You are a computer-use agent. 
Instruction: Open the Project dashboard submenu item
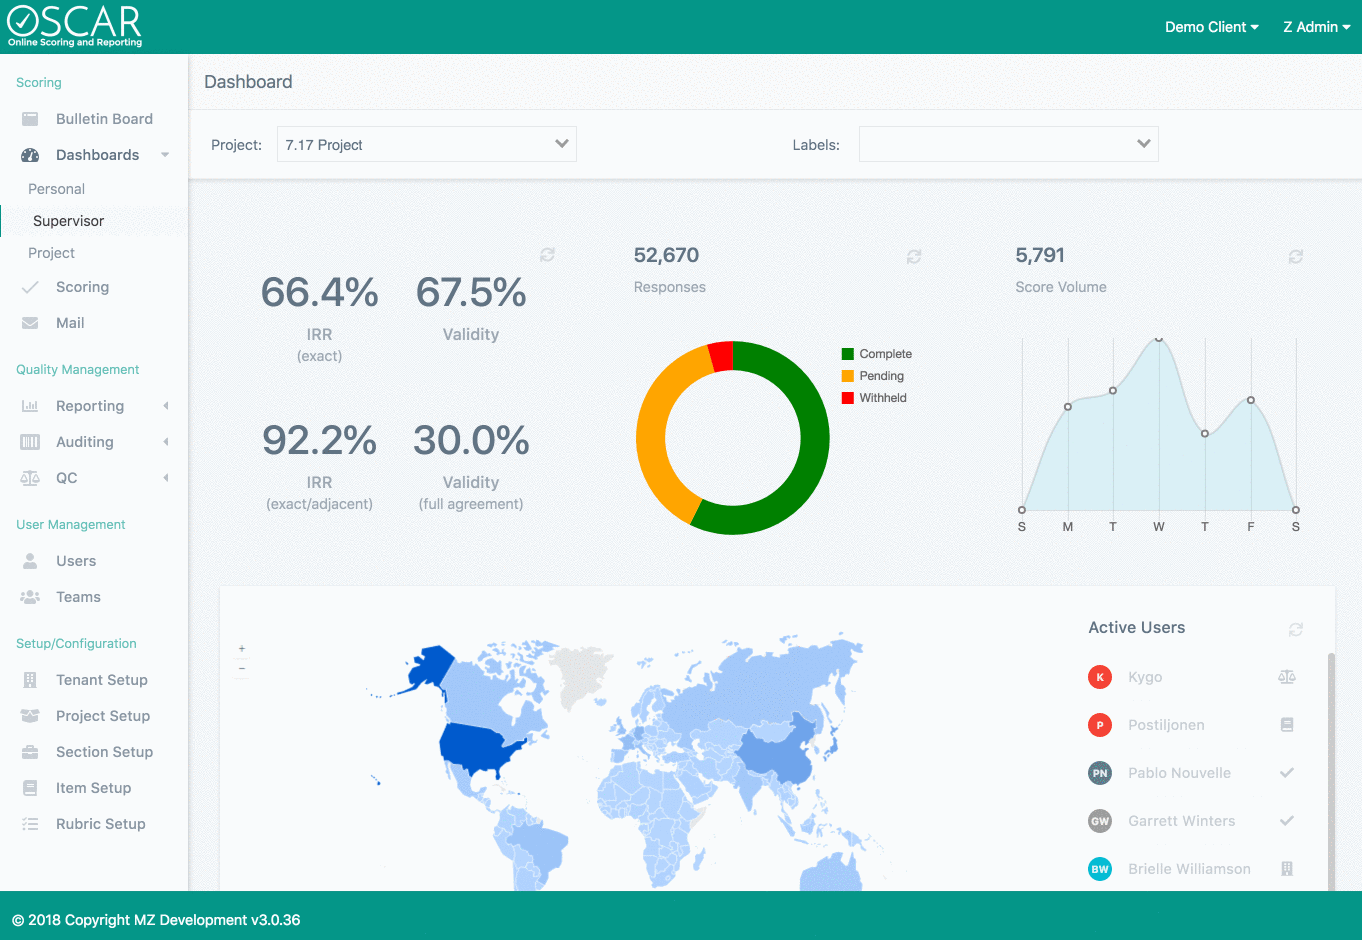tap(52, 253)
